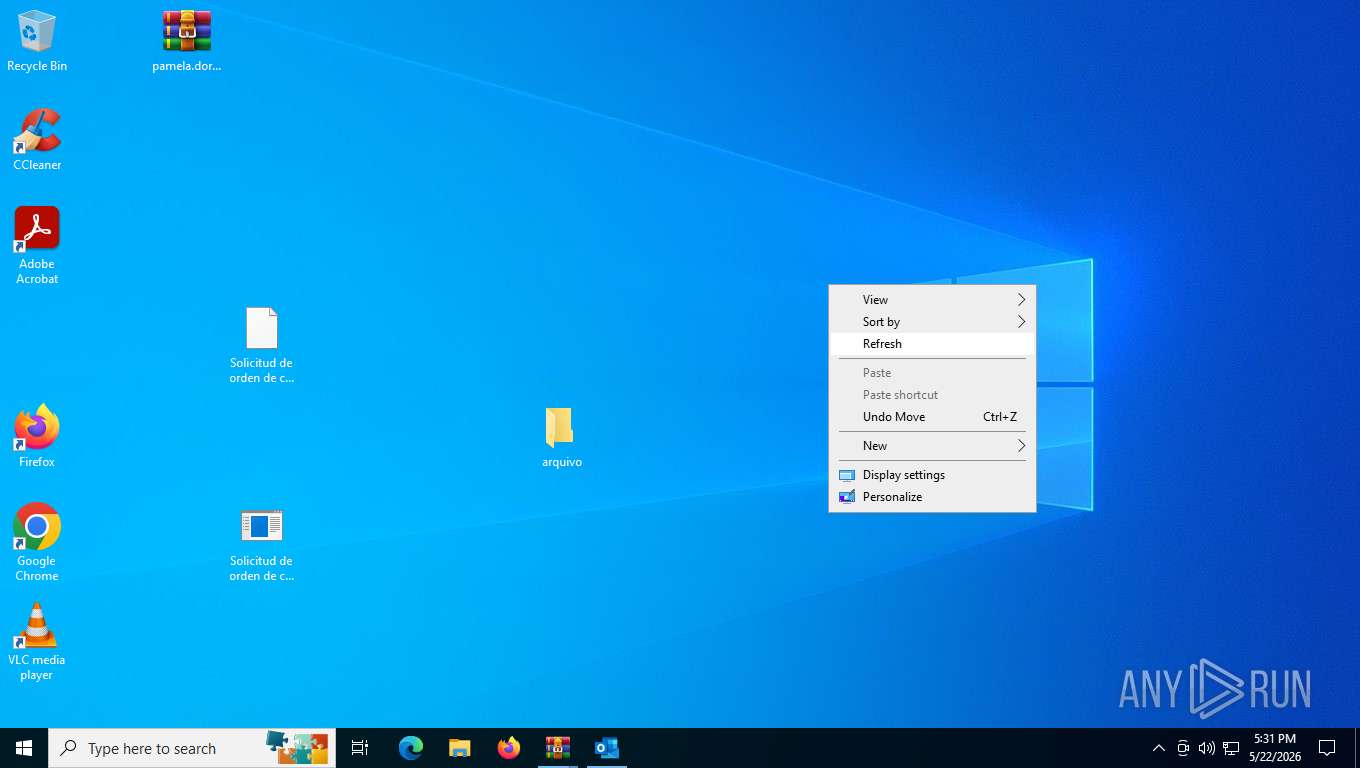Image resolution: width=1360 pixels, height=768 pixels.
Task: Open the volume control in system tray
Action: (1207, 748)
